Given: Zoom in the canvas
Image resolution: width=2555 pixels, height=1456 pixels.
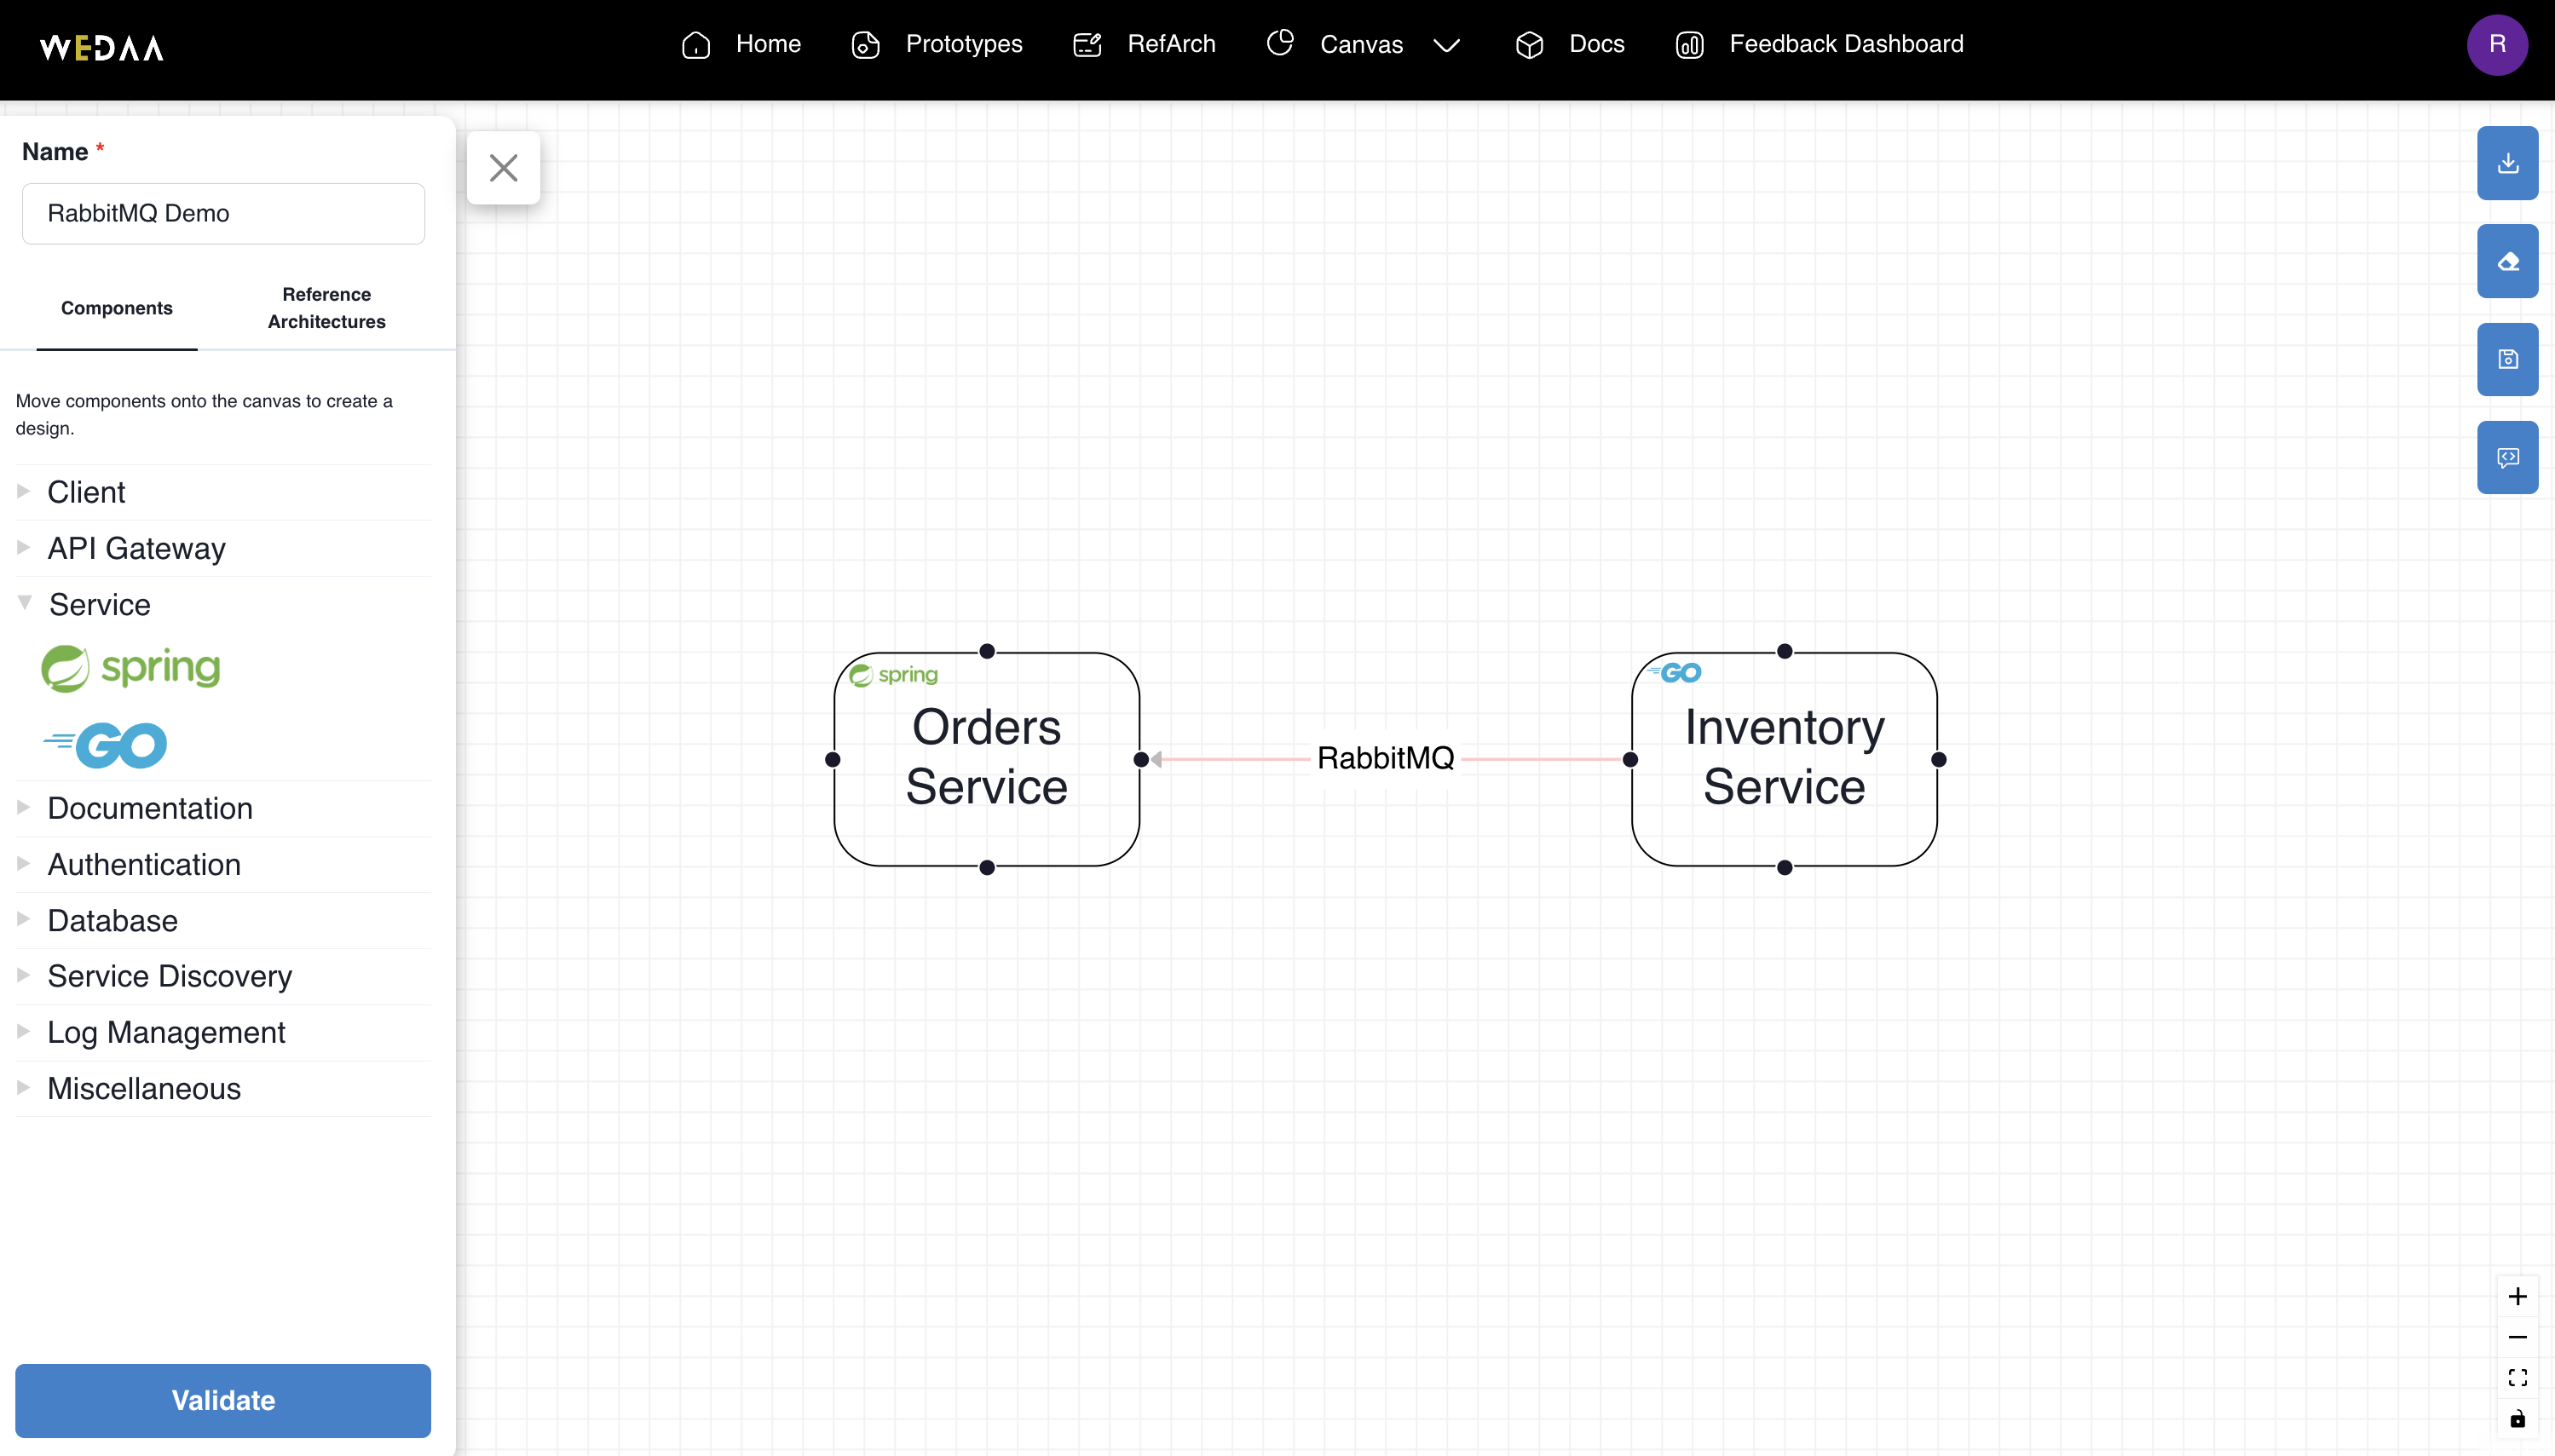Looking at the screenshot, I should click(x=2517, y=1296).
